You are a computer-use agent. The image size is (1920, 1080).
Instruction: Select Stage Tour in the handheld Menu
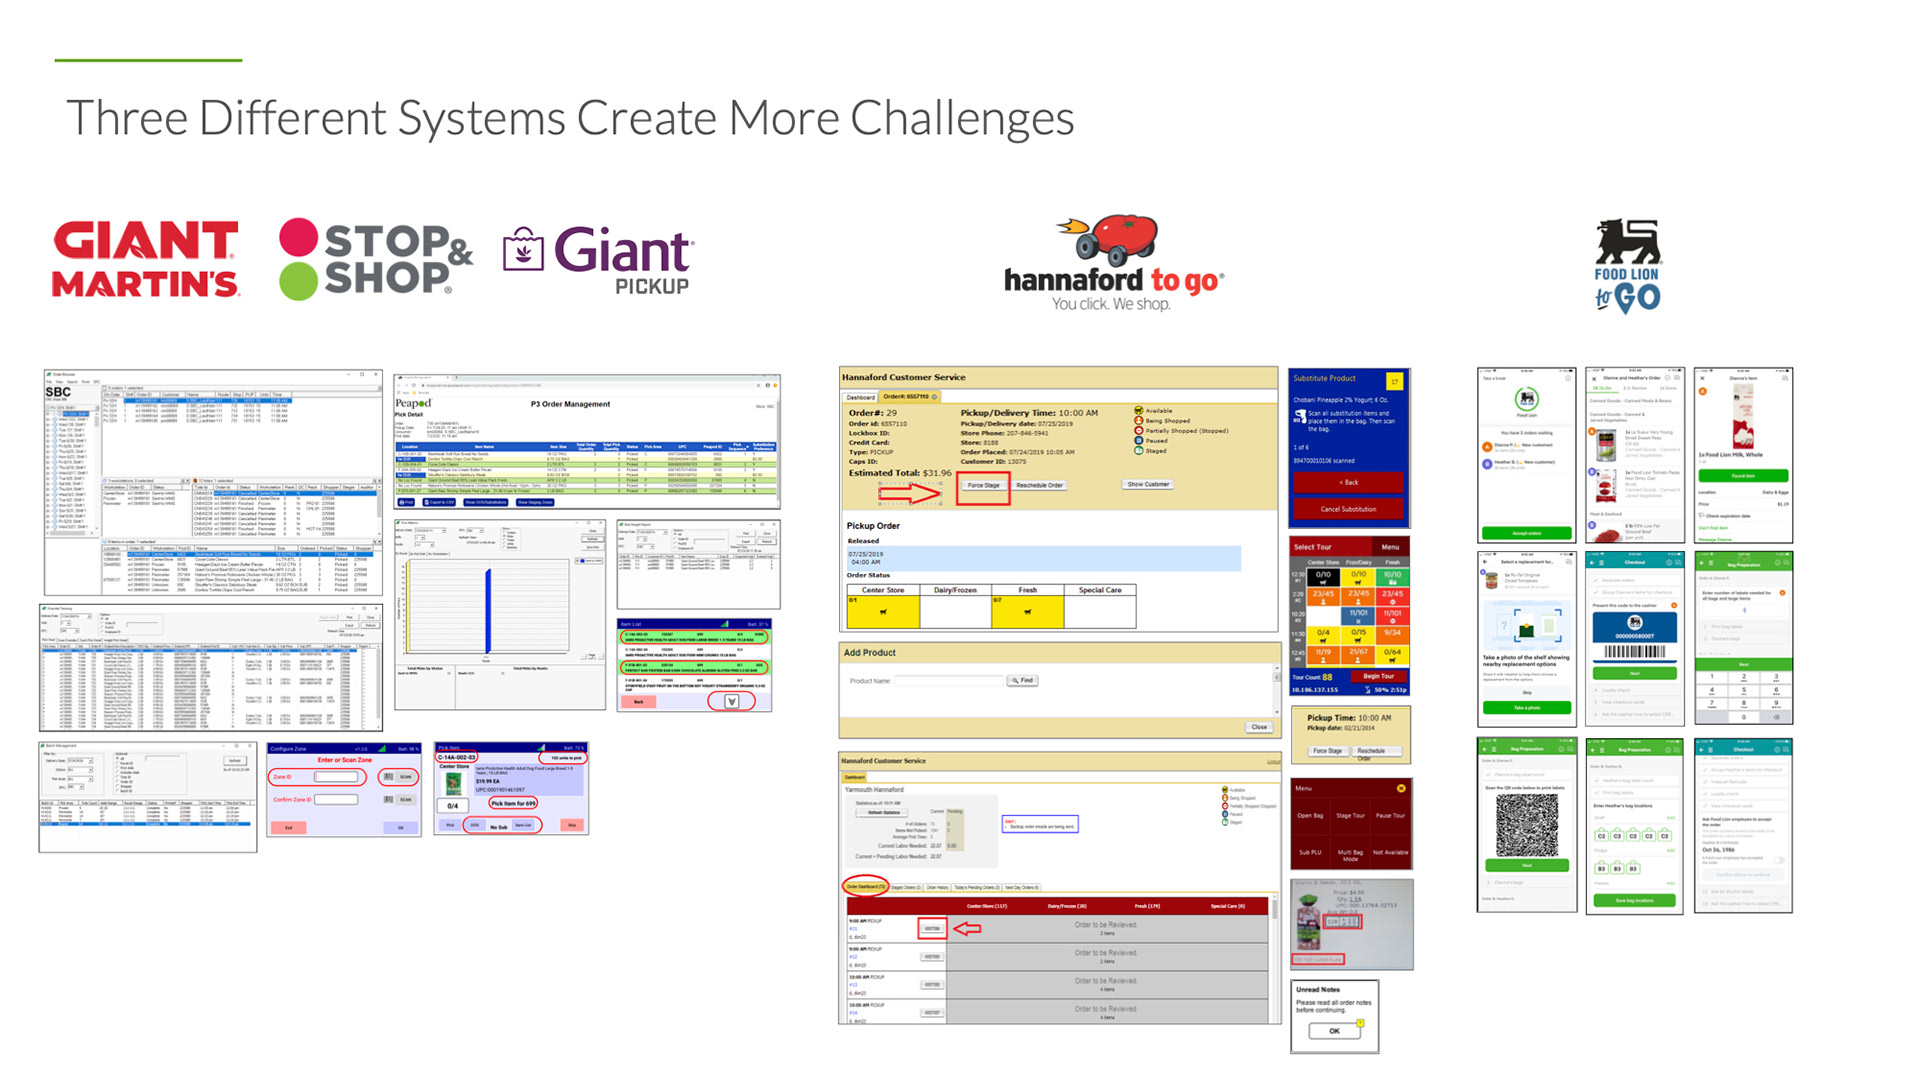pos(1350,815)
